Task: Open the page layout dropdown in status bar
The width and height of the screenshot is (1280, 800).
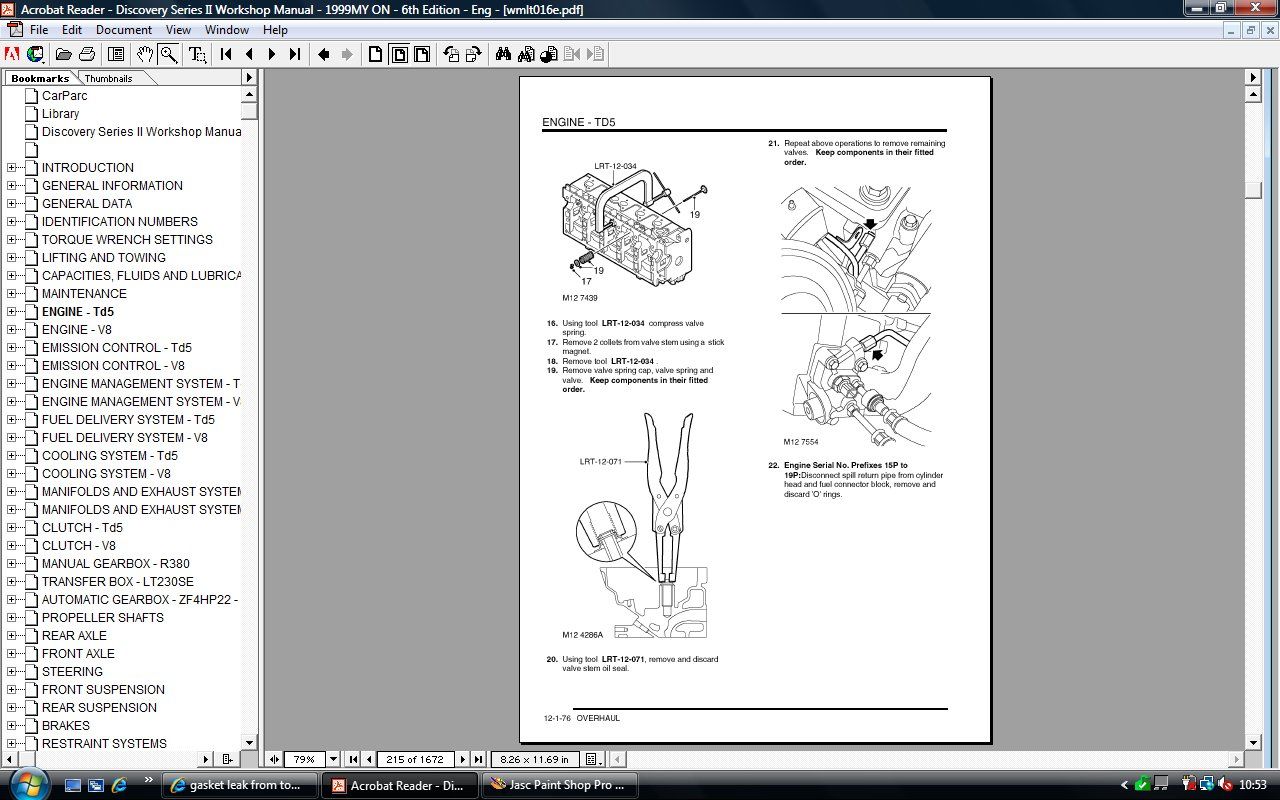Action: click(594, 759)
